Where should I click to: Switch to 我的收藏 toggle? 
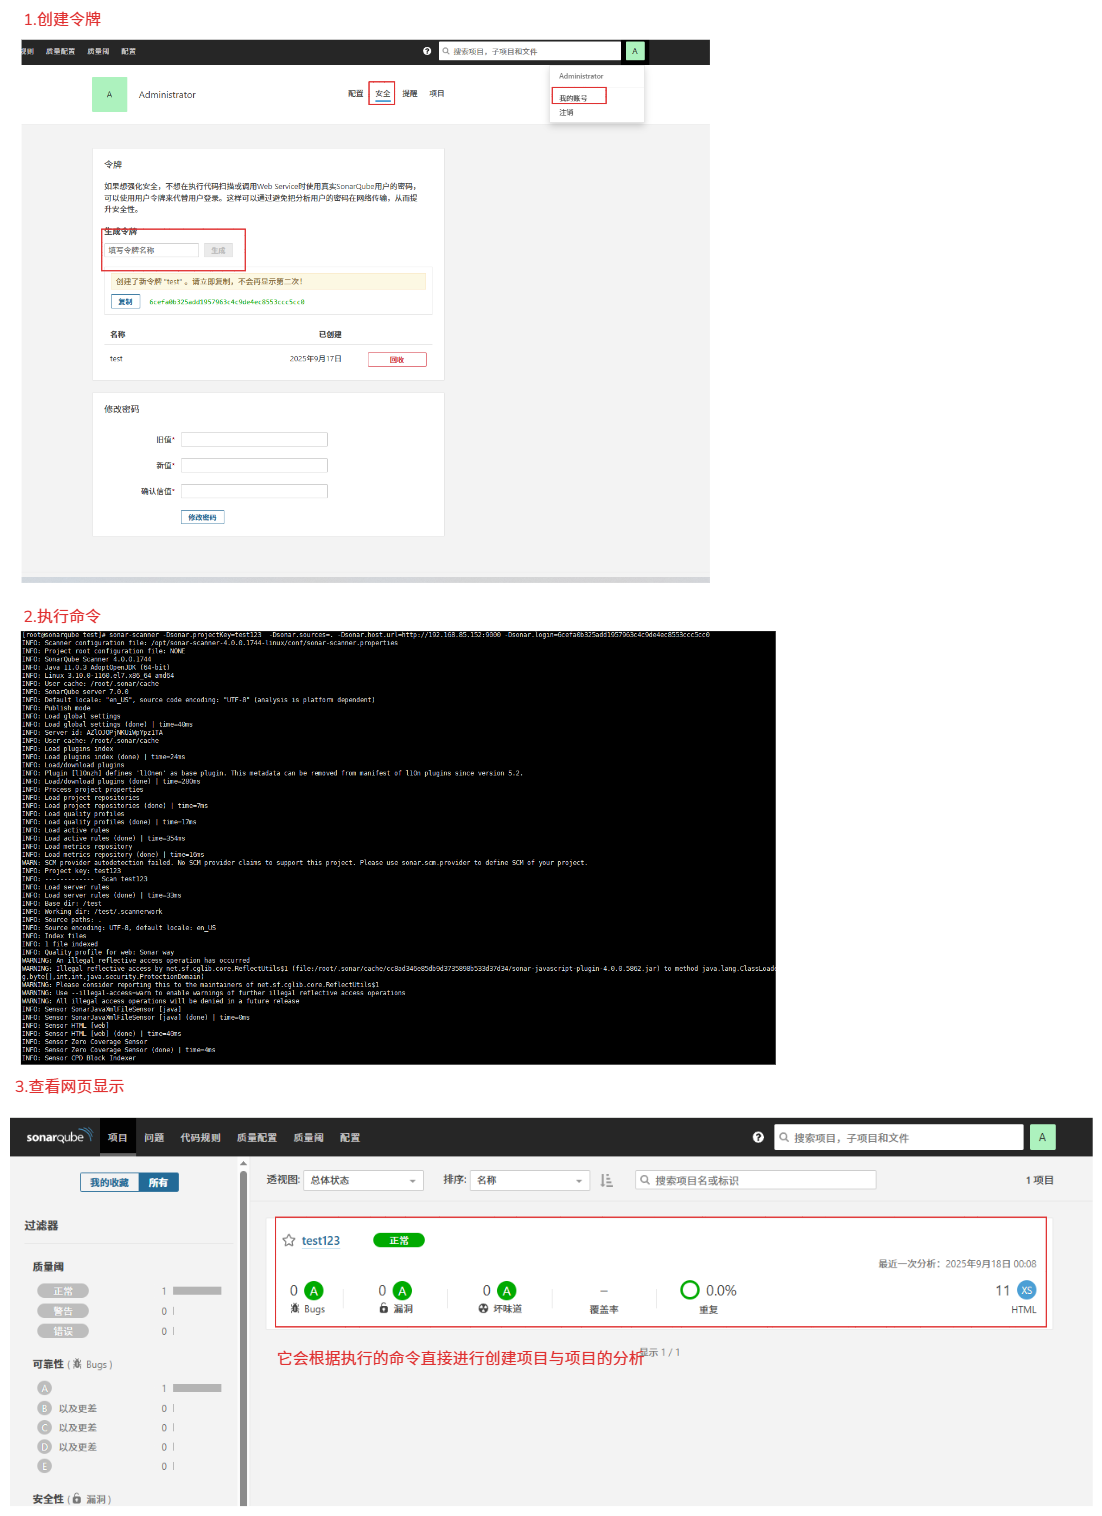tap(109, 1182)
